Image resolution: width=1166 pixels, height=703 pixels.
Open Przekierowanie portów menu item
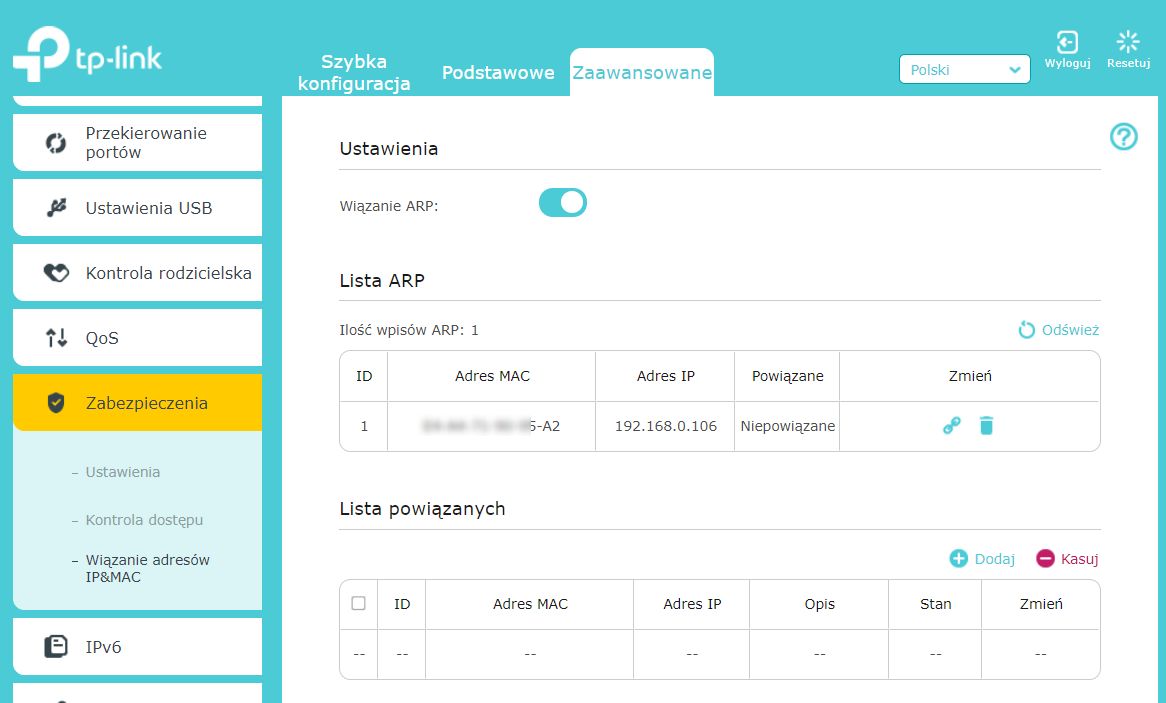pyautogui.click(x=138, y=142)
